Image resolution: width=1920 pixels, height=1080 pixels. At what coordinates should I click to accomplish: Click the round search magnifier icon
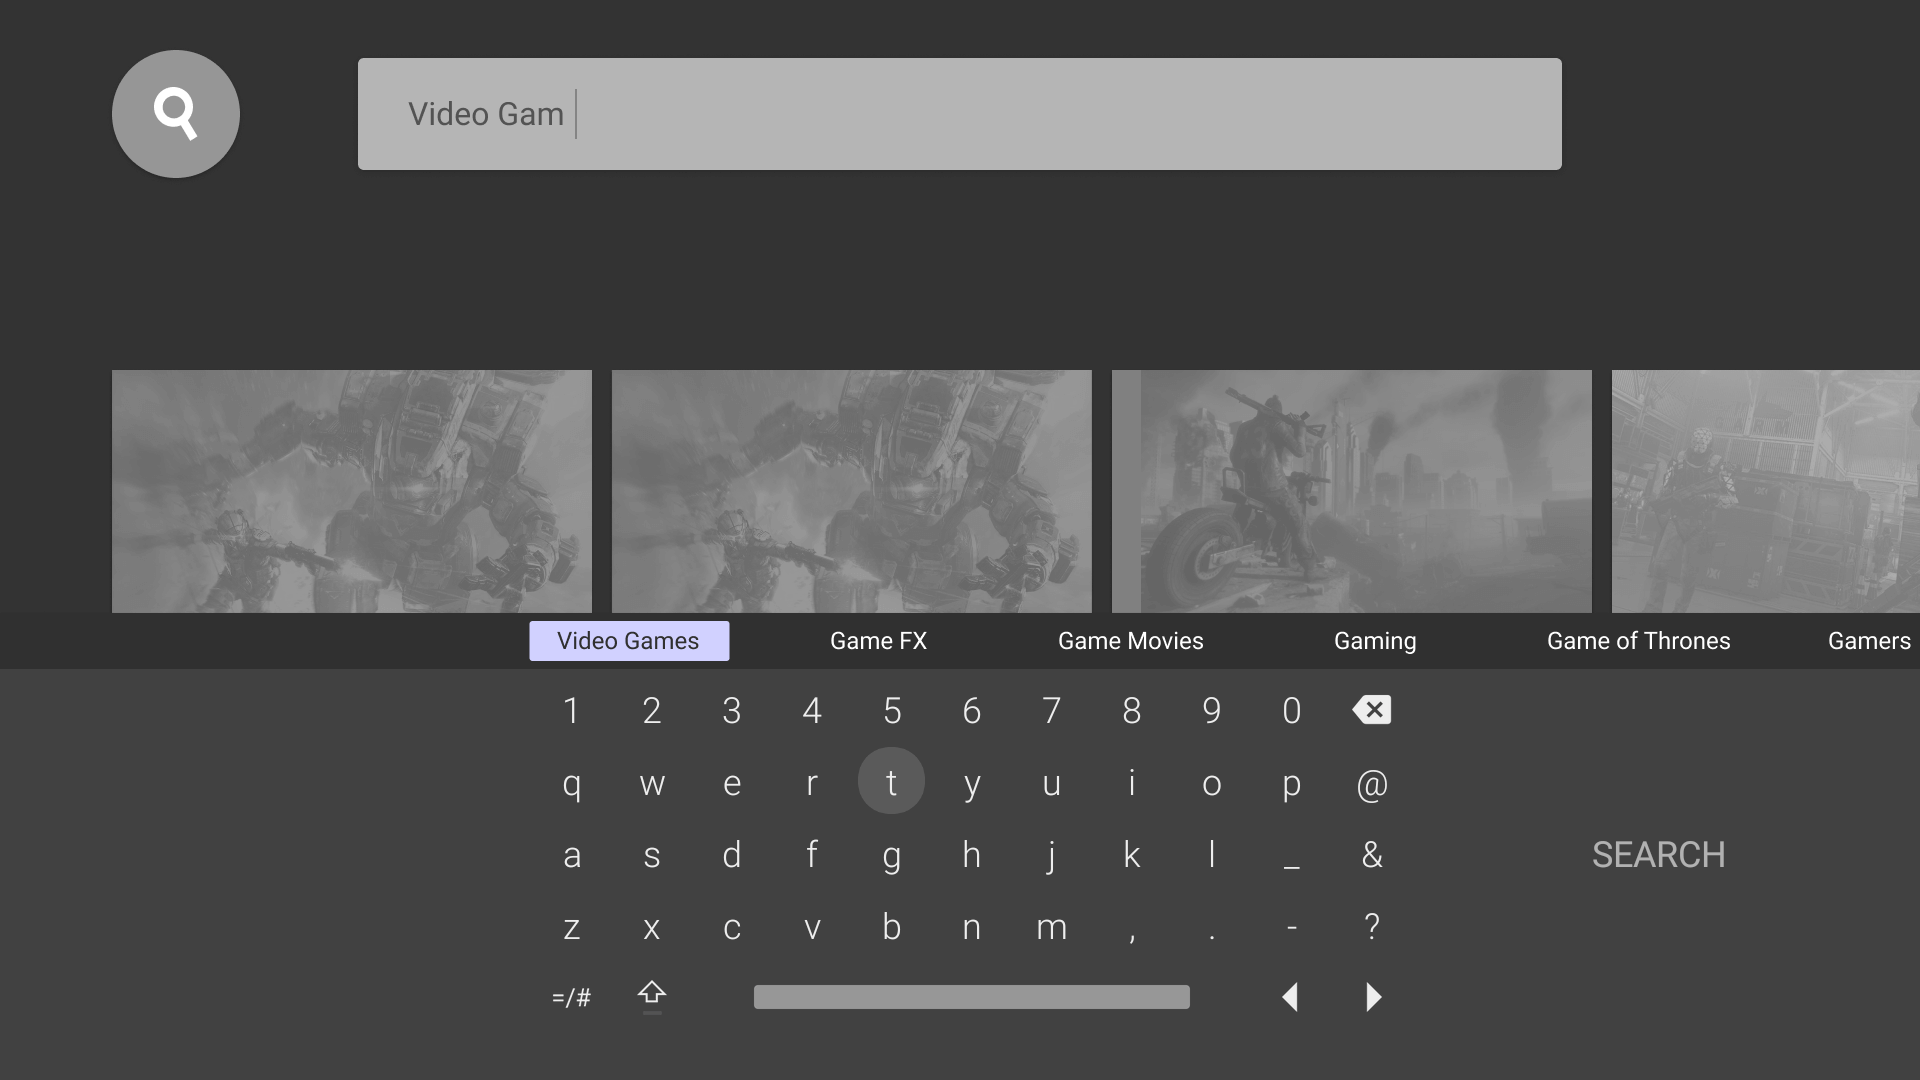coord(176,114)
